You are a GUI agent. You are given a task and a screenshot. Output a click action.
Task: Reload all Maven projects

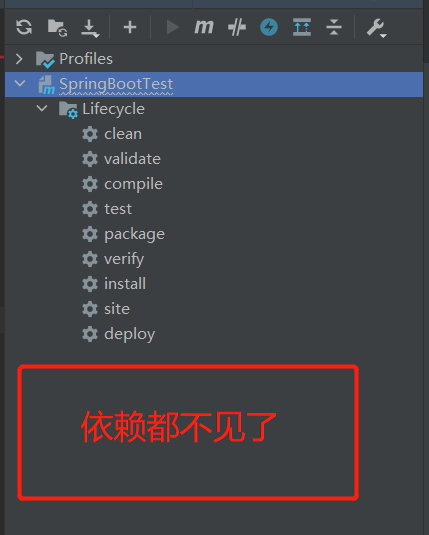tap(24, 27)
